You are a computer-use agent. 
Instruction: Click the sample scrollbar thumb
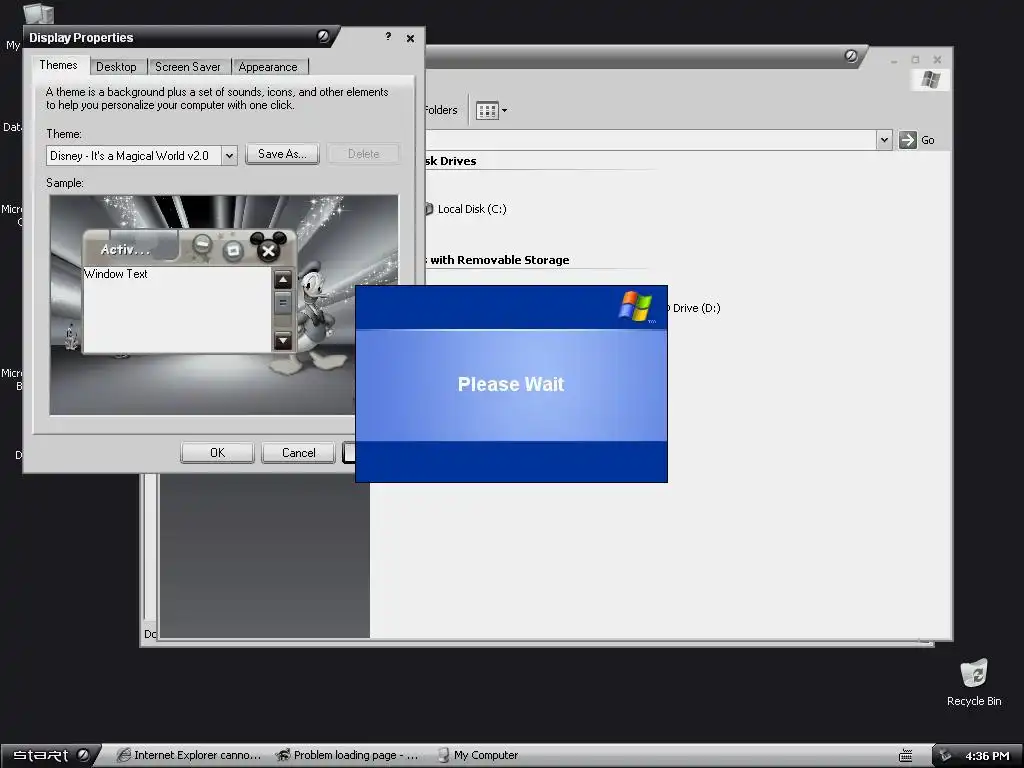click(283, 304)
